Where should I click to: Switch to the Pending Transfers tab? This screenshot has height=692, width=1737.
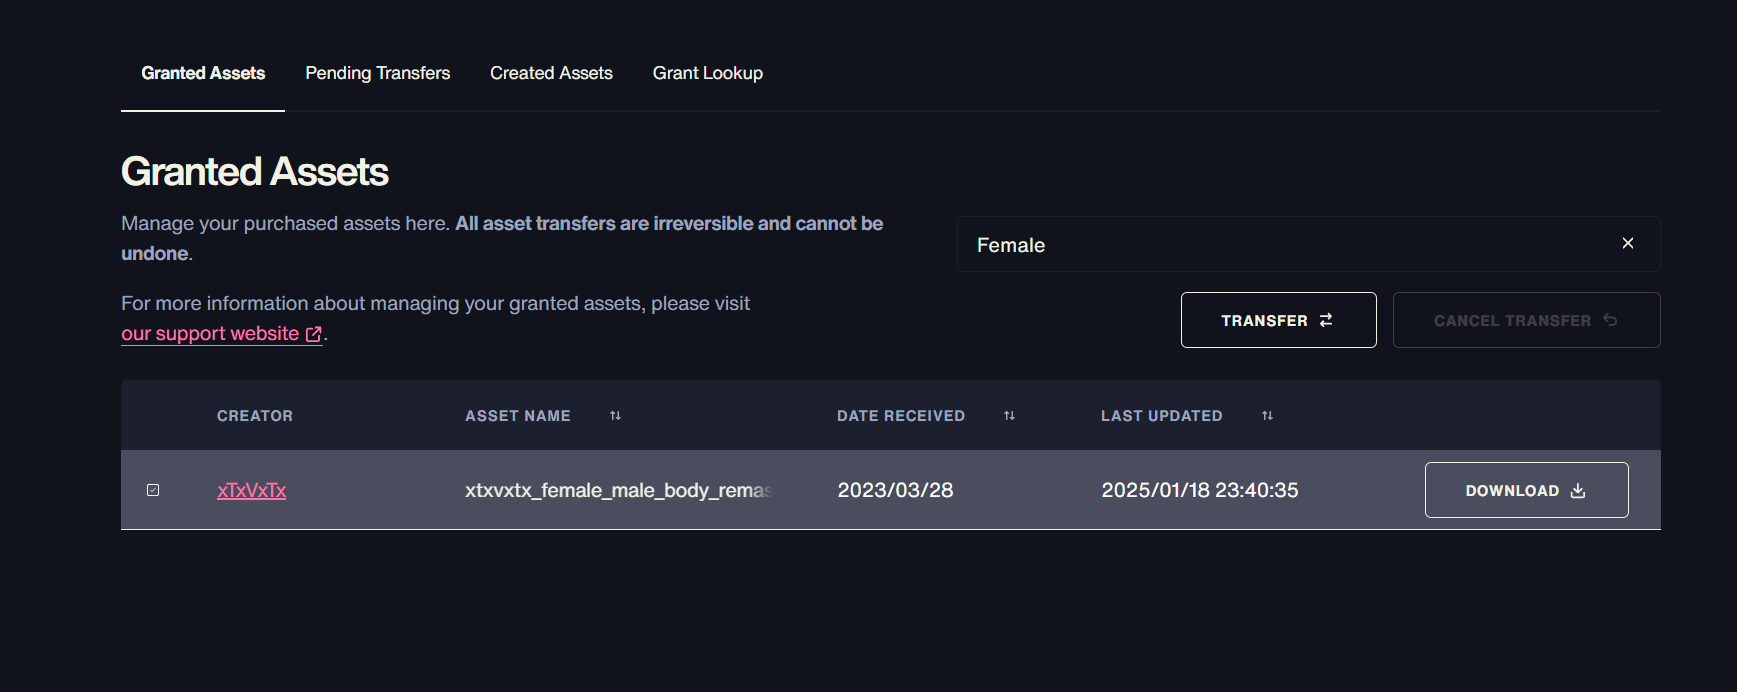click(377, 73)
